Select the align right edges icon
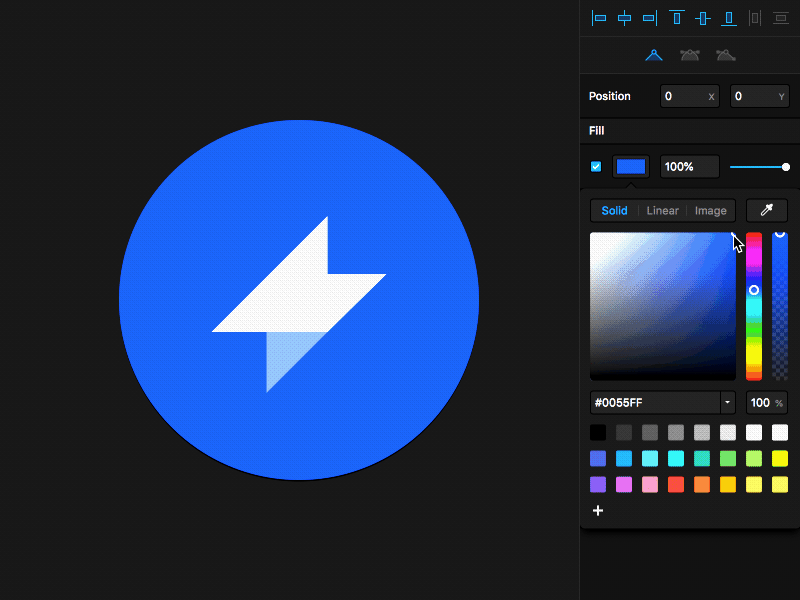This screenshot has width=800, height=600. coord(649,18)
